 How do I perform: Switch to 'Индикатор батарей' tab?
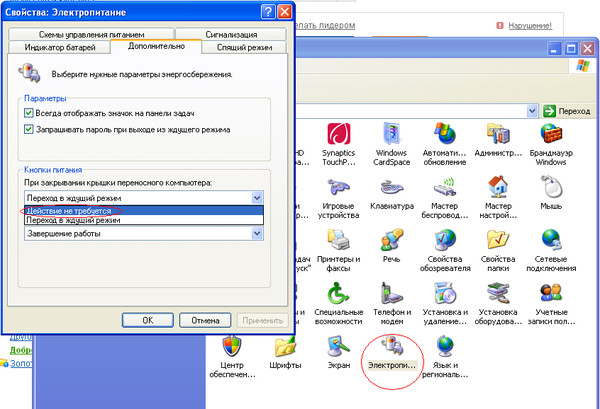click(x=60, y=47)
